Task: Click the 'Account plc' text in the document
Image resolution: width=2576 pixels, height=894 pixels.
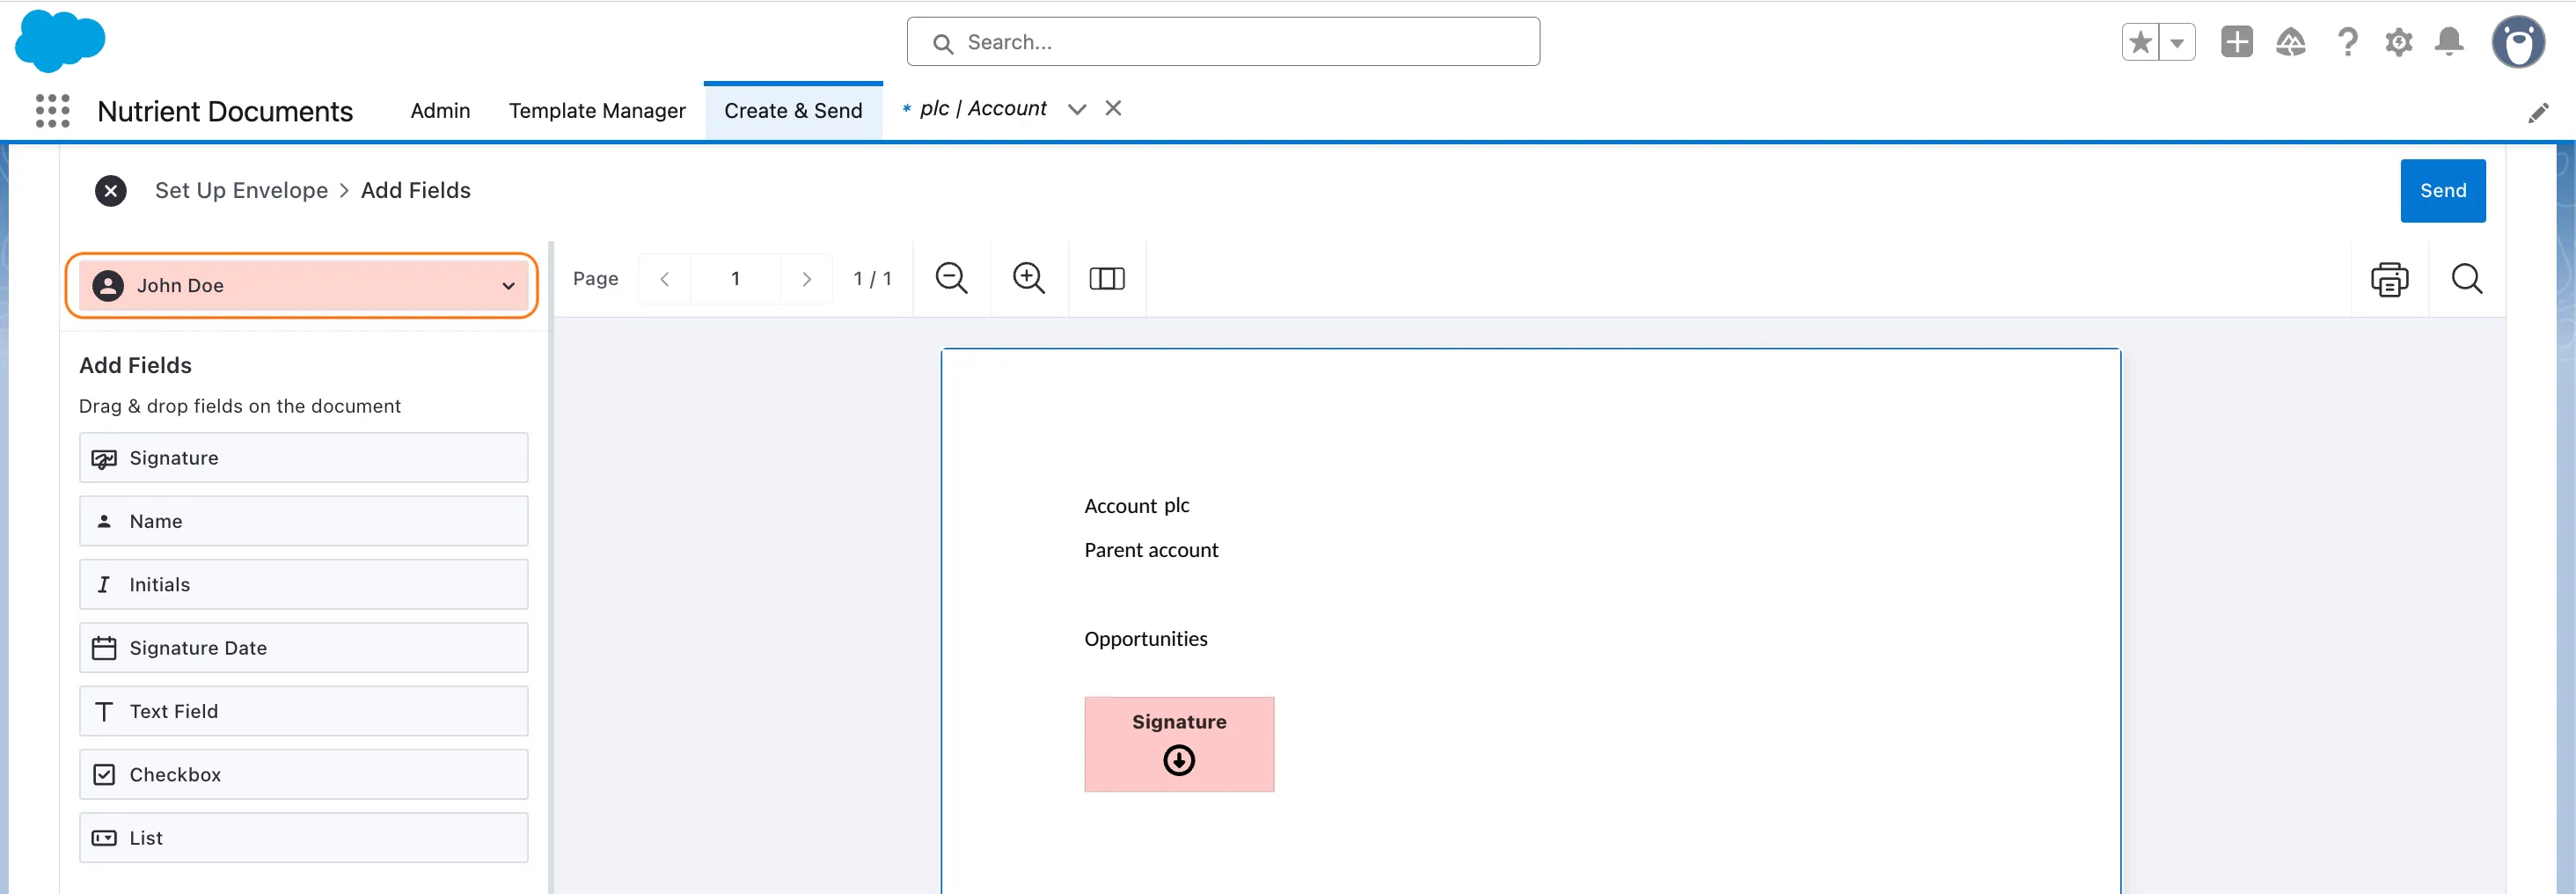Action: [1137, 506]
